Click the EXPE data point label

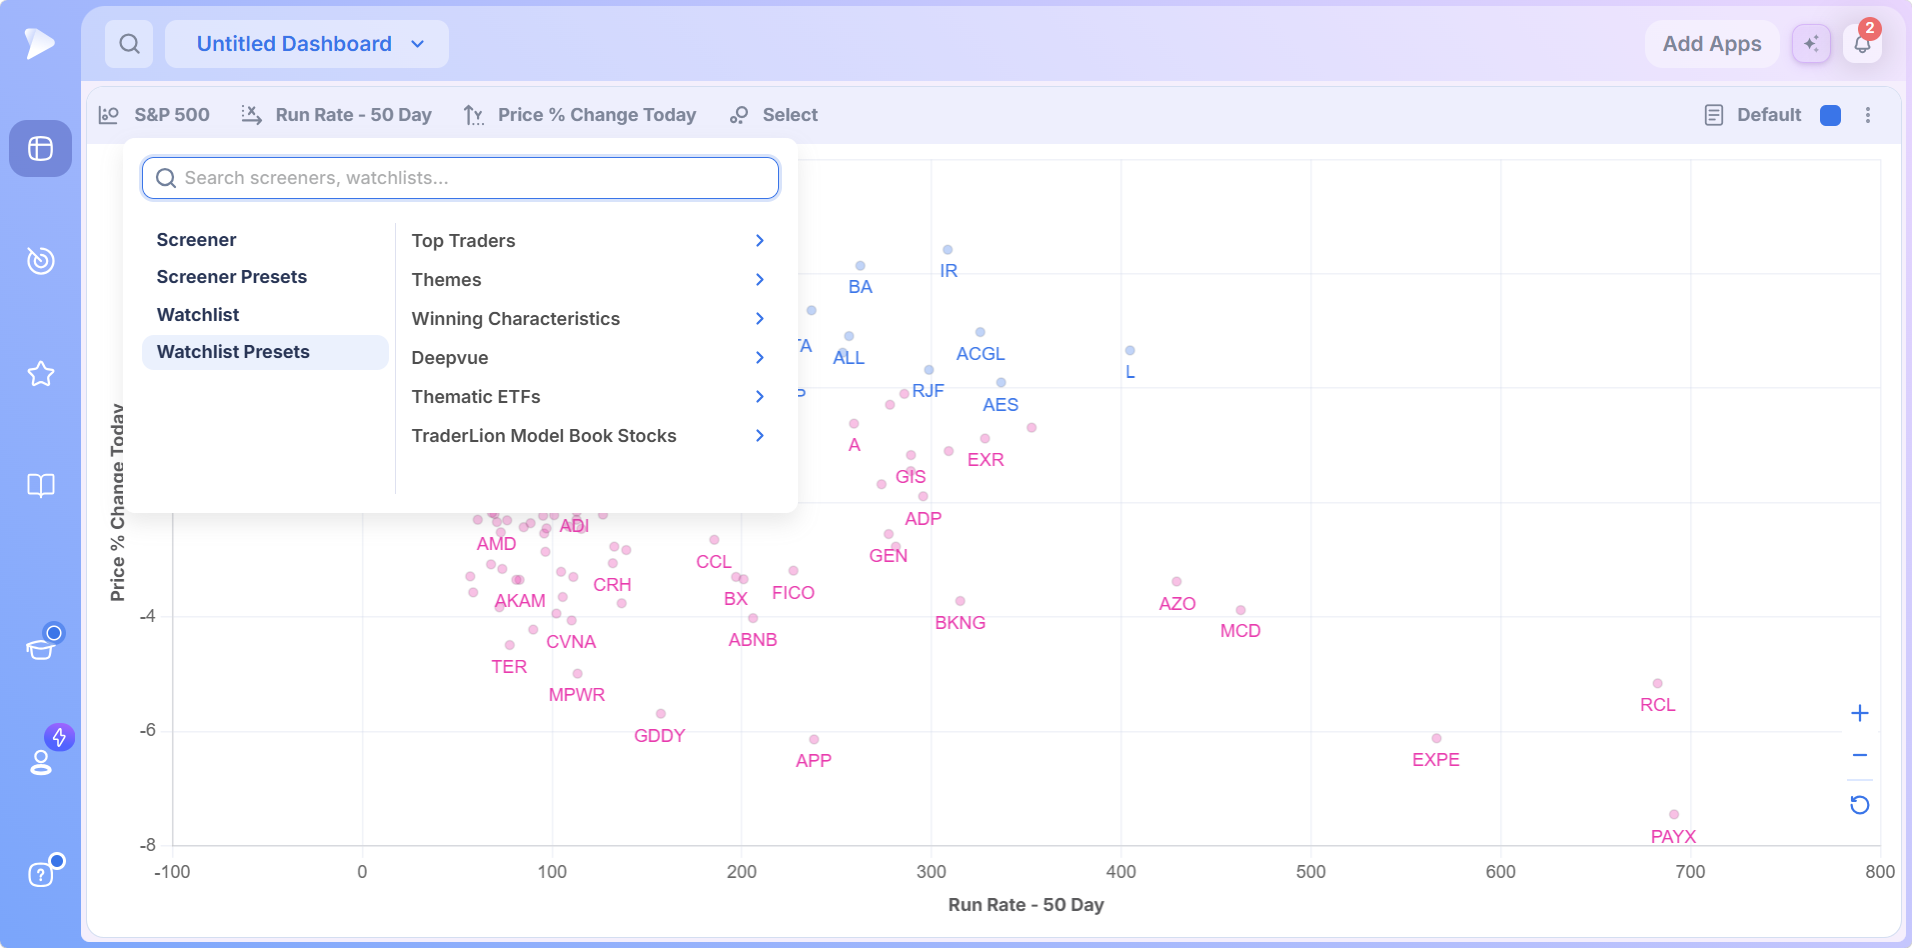click(1435, 760)
